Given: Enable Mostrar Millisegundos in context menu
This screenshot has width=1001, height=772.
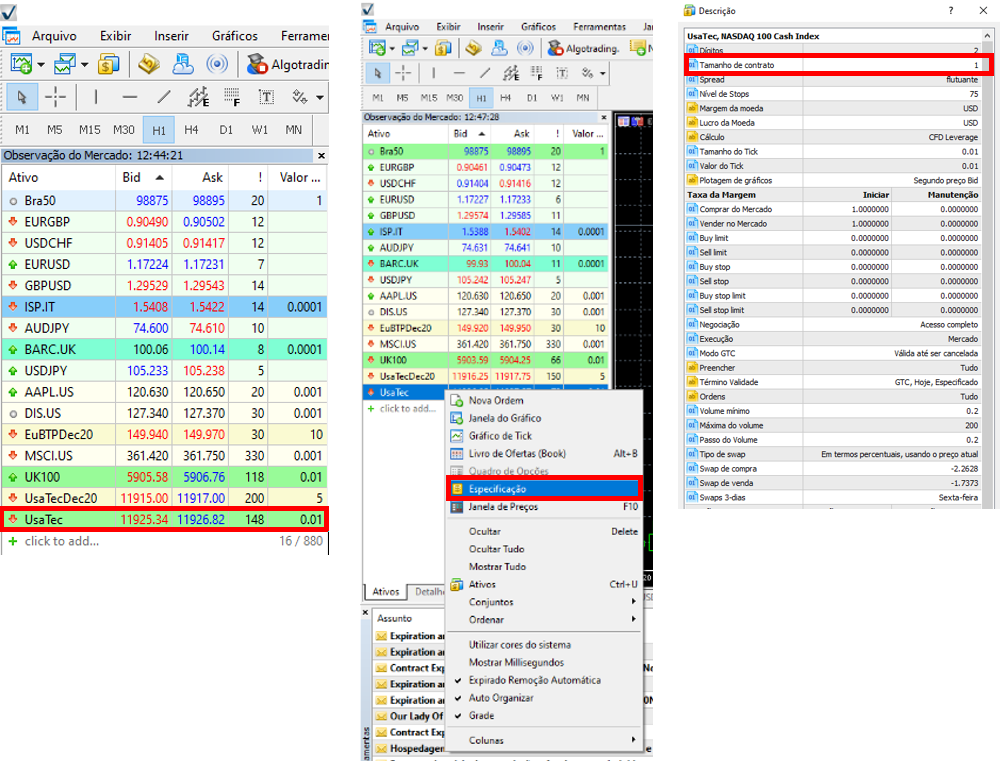Looking at the screenshot, I should tap(516, 662).
